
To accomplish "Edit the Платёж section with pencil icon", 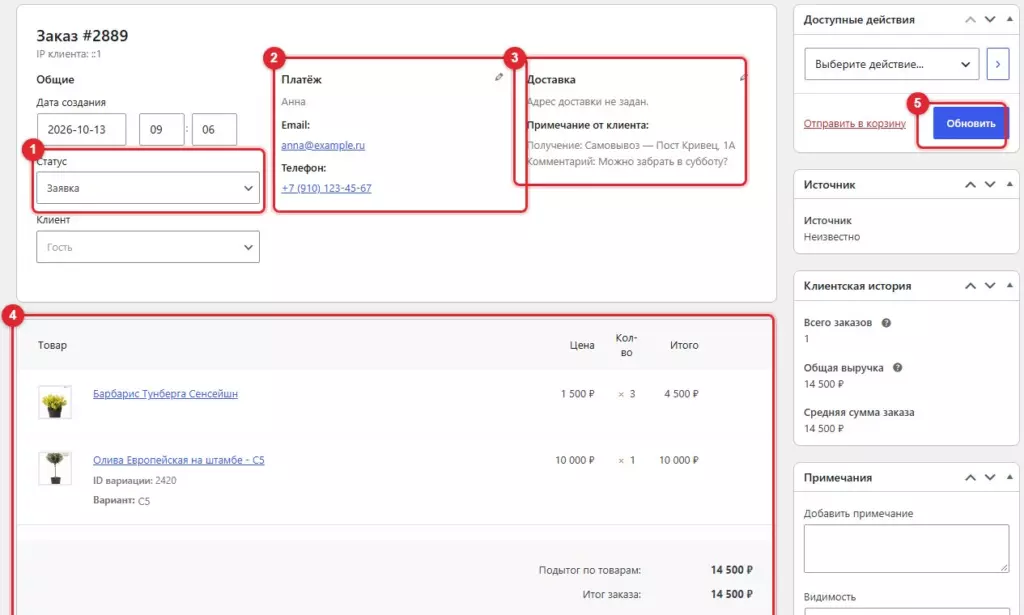I will [499, 77].
